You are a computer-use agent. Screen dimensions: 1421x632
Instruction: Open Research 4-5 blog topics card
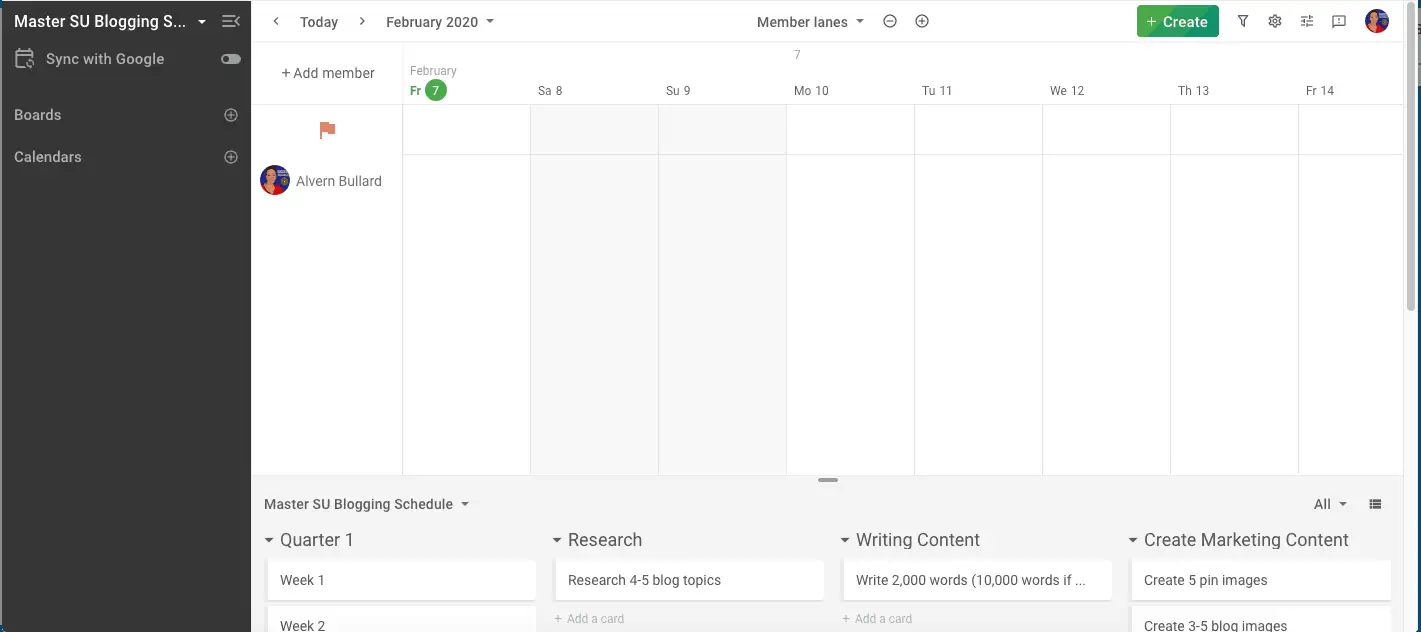[689, 580]
